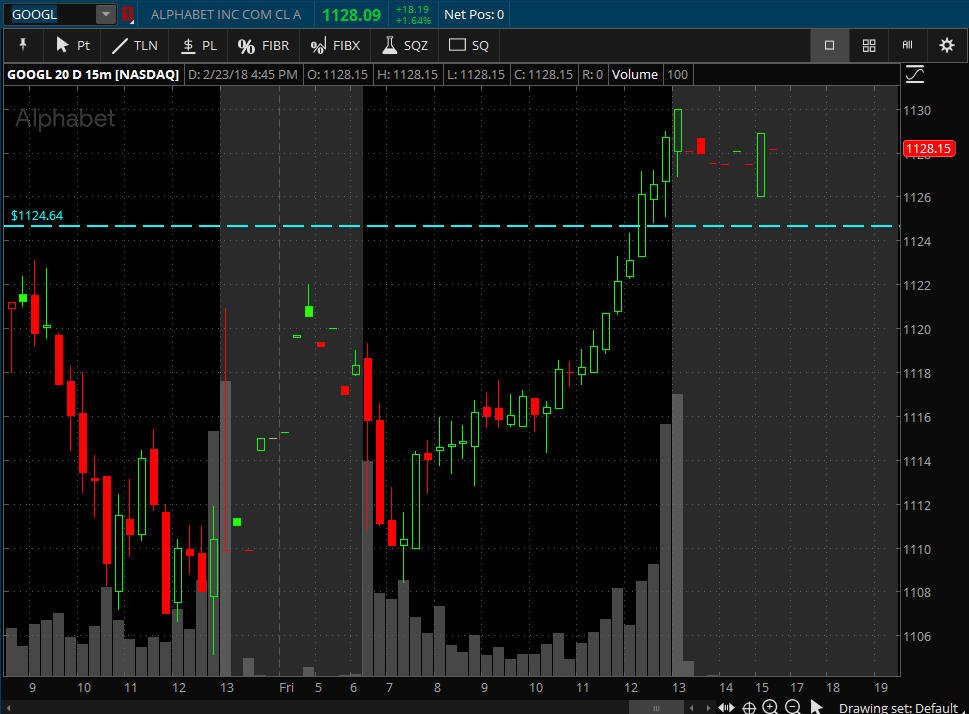Viewport: 969px width, 714px height.
Task: Click the C: 1128.15 close value
Action: click(543, 75)
